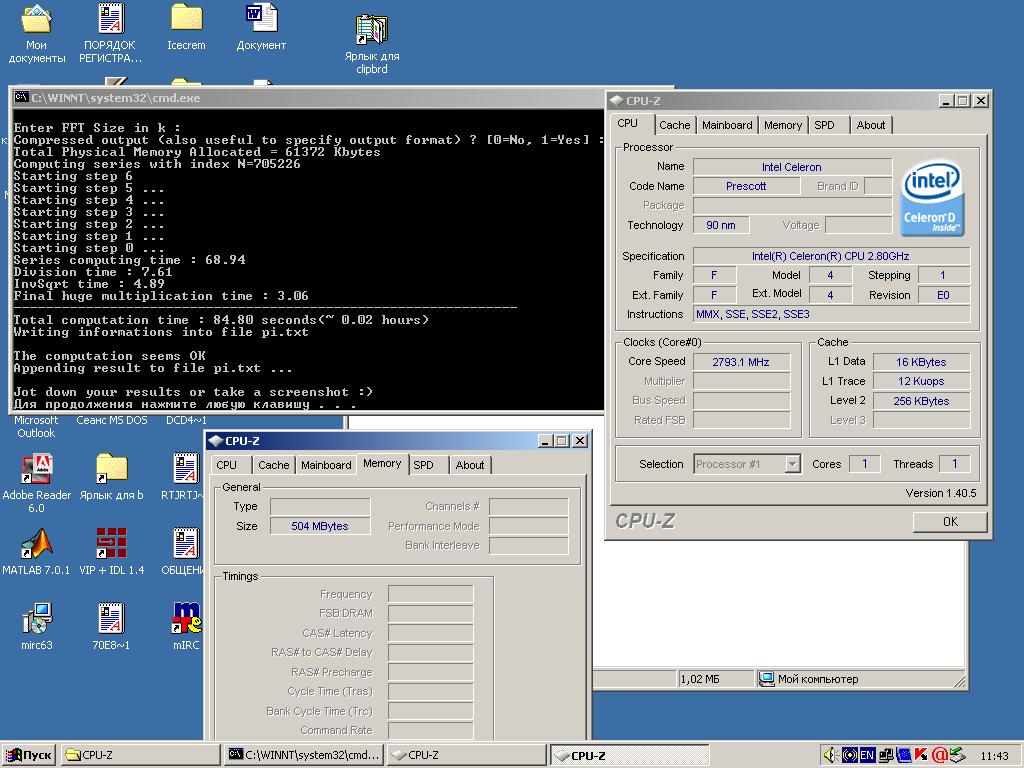Click the volume speaker tray icon
The height and width of the screenshot is (768, 1024).
pyautogui.click(x=831, y=756)
